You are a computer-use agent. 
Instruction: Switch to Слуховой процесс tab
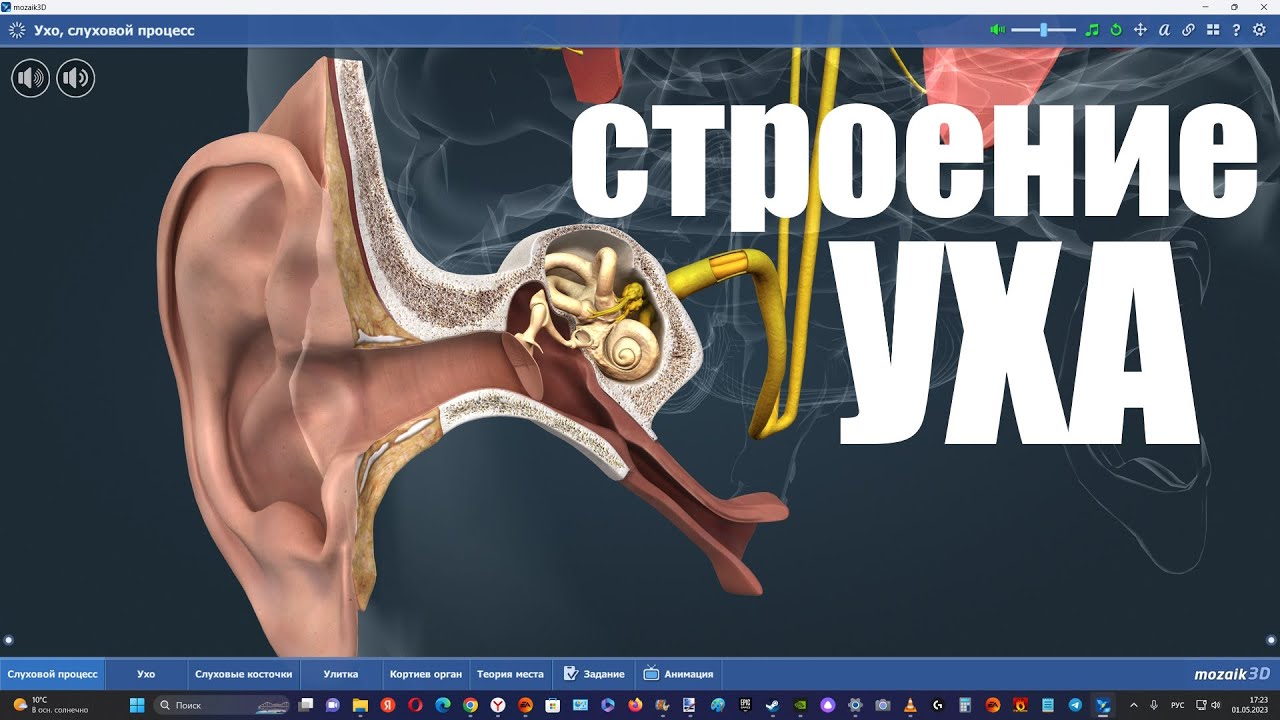click(53, 674)
